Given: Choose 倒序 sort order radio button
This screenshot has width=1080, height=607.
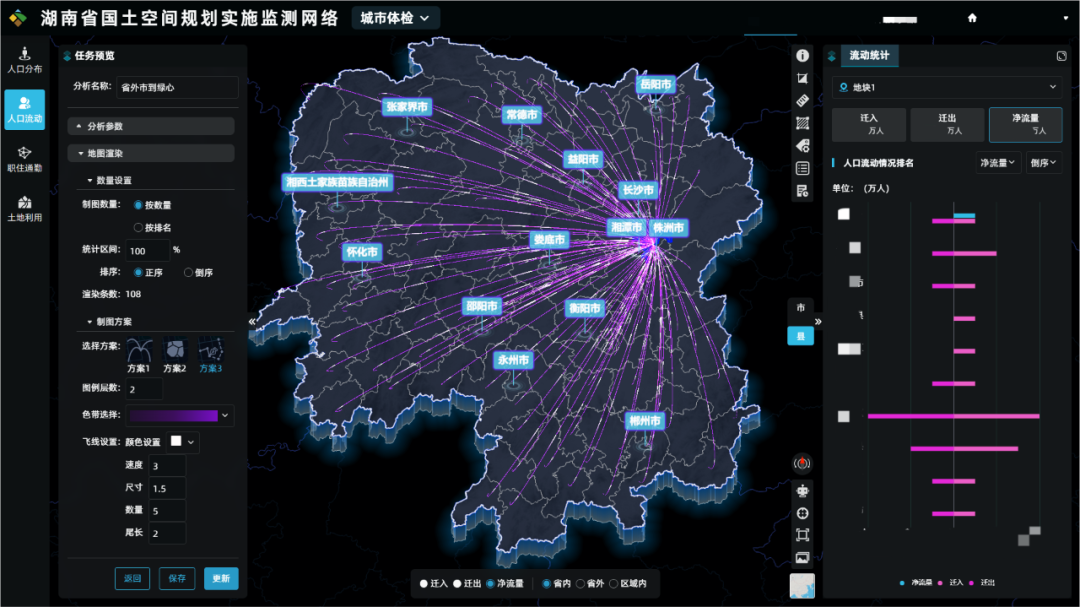Looking at the screenshot, I should 188,272.
